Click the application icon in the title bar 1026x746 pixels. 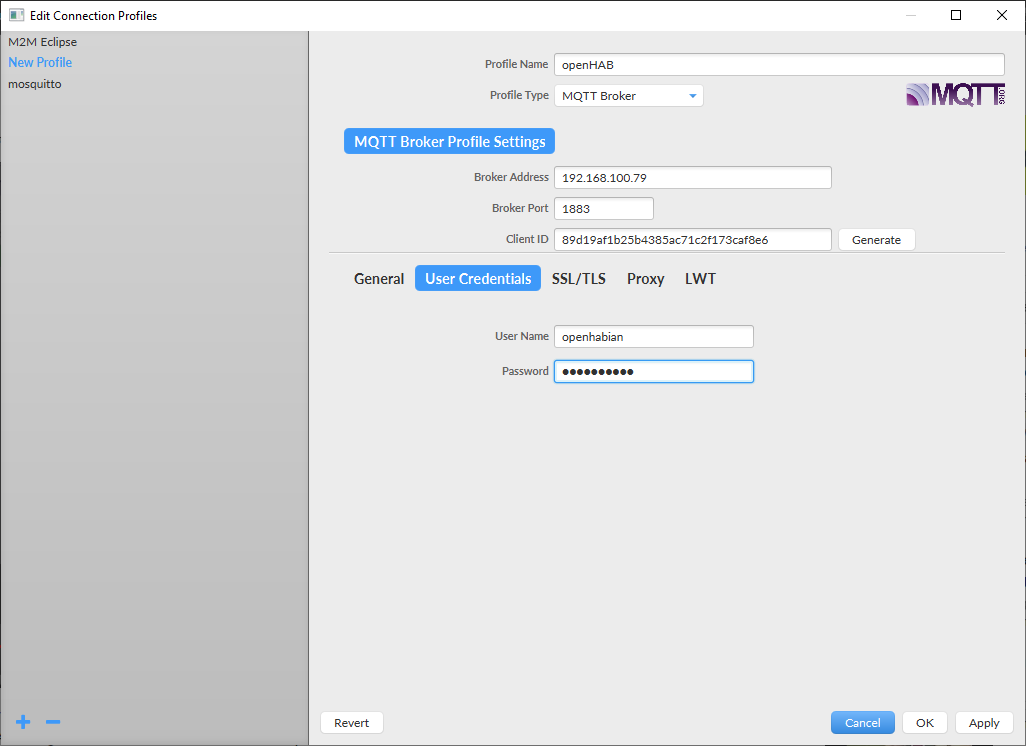point(15,14)
